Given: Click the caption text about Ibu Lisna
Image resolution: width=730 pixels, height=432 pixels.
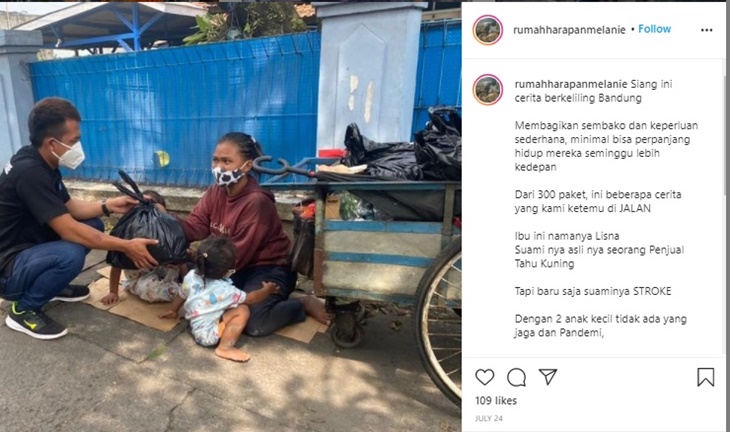Looking at the screenshot, I should [x=599, y=250].
